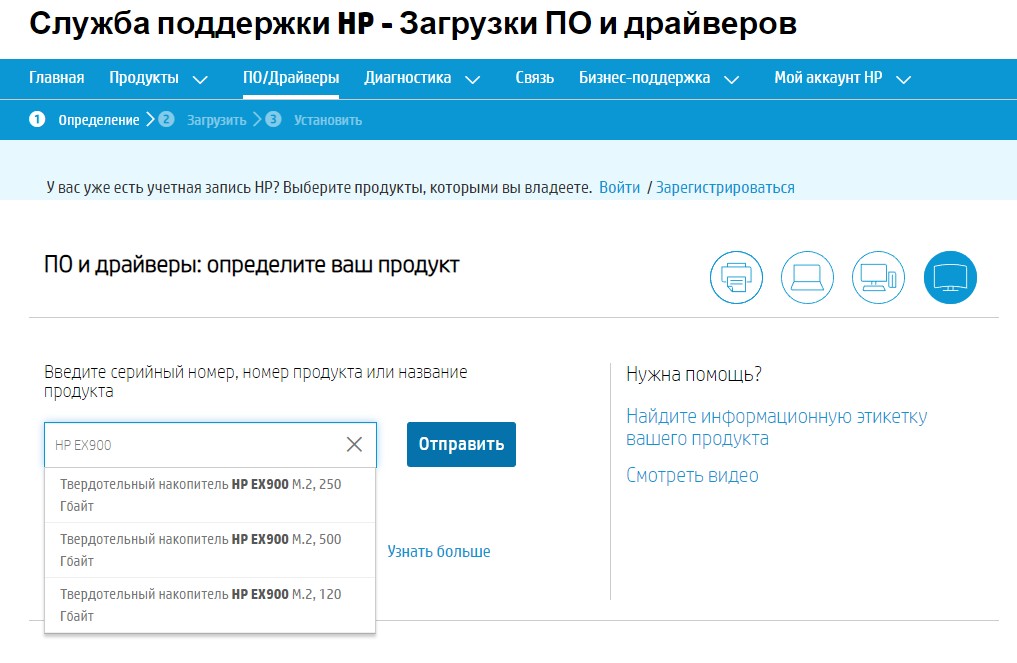Open the Диагностика menu
The height and width of the screenshot is (663, 1017).
point(408,78)
